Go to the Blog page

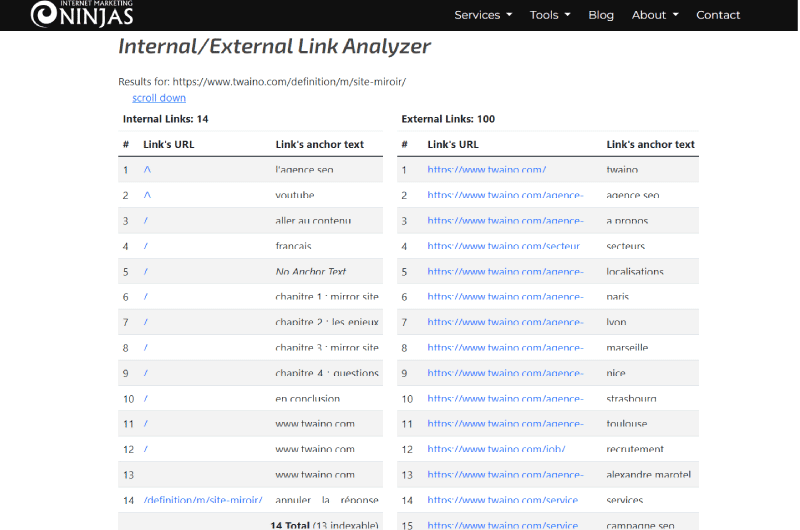[x=601, y=15]
